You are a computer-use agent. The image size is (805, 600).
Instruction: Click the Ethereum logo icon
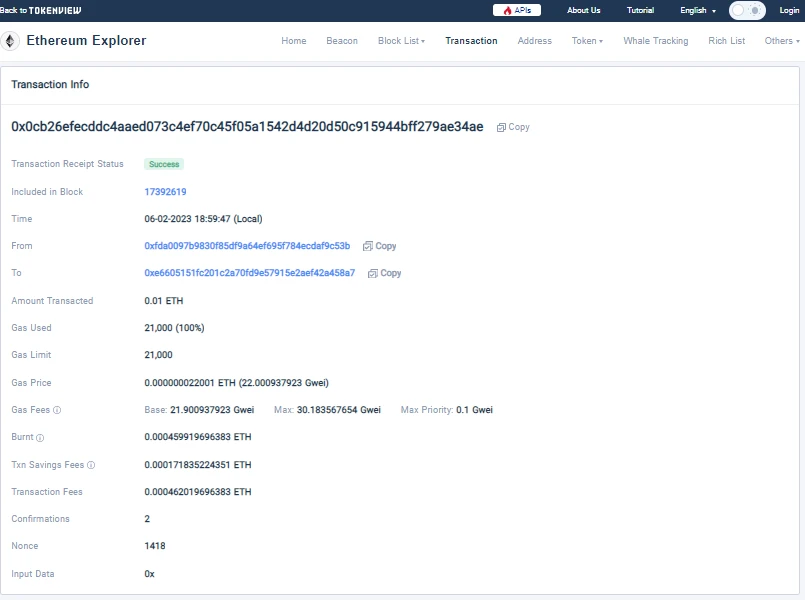pos(11,41)
